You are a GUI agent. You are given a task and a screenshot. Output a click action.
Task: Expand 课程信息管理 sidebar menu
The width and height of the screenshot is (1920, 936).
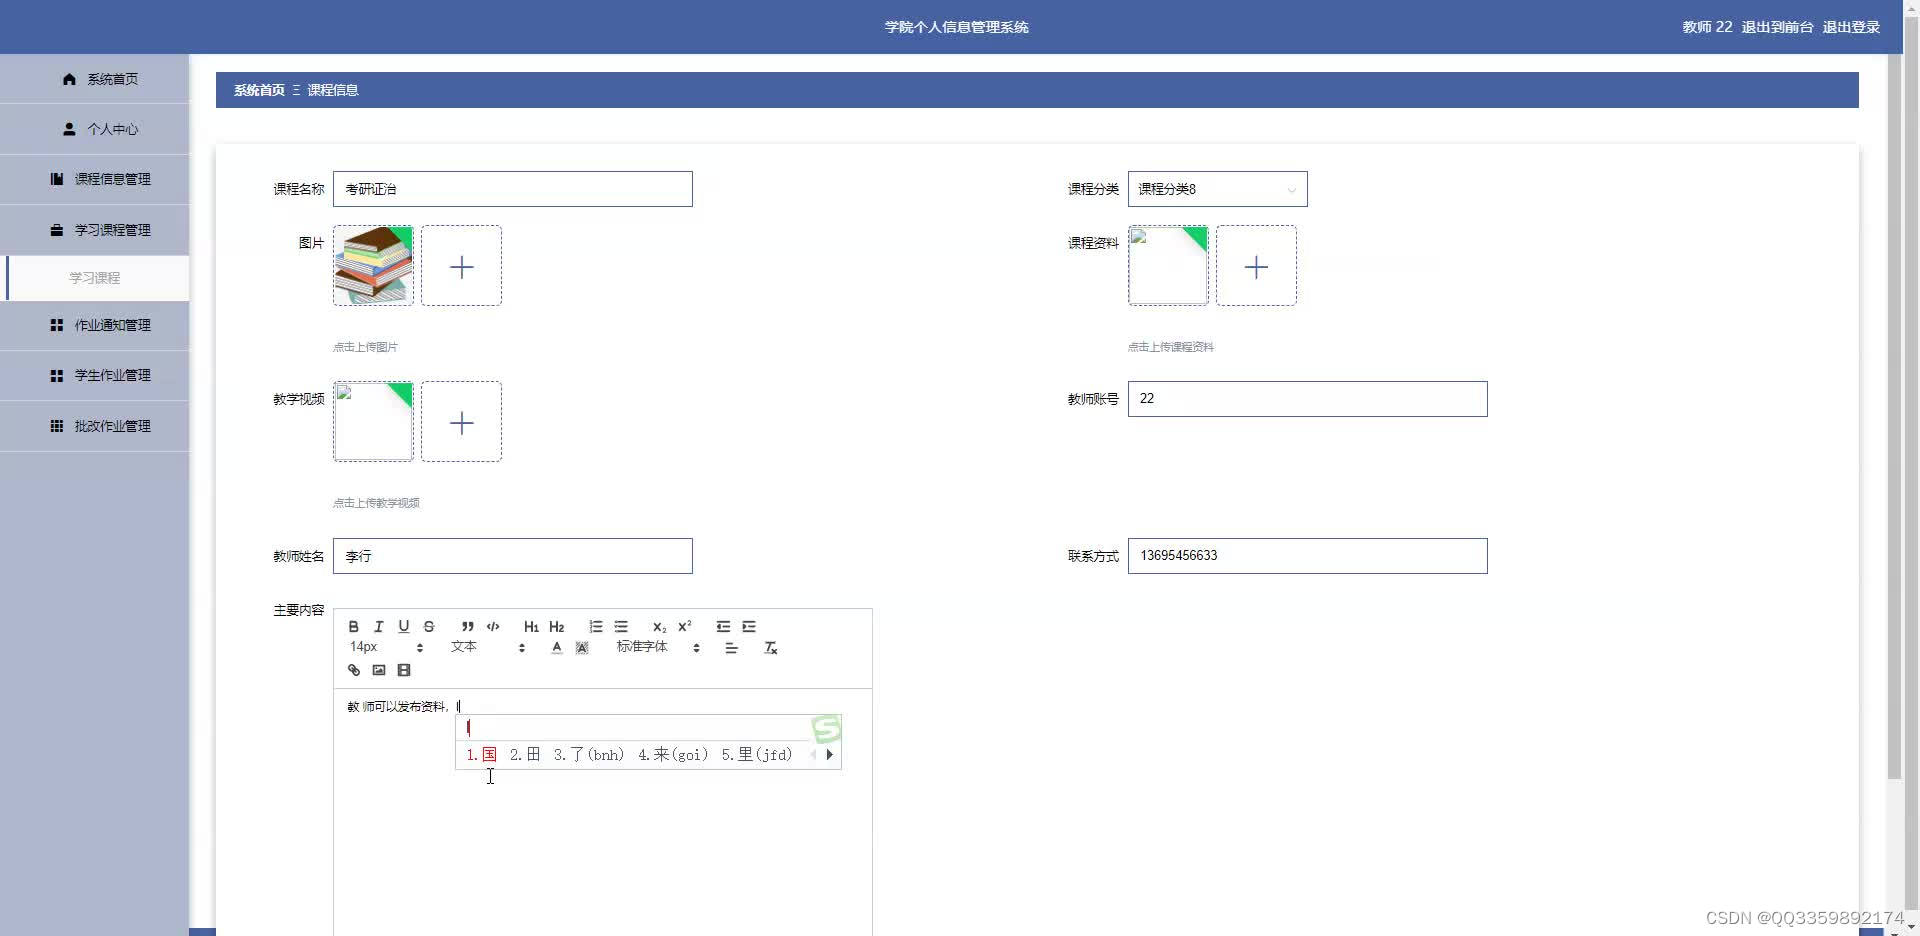(x=95, y=179)
